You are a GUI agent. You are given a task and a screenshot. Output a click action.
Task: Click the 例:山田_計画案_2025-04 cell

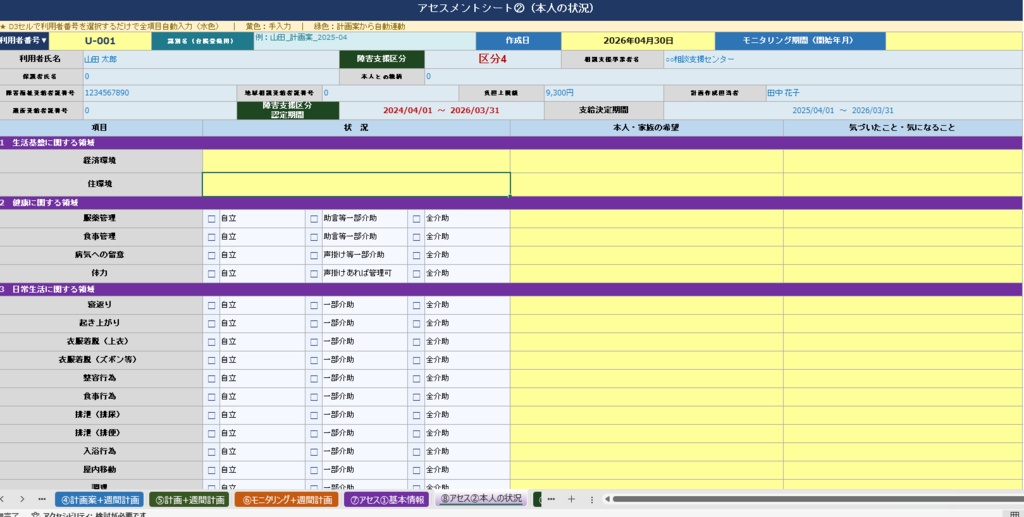click(x=364, y=40)
